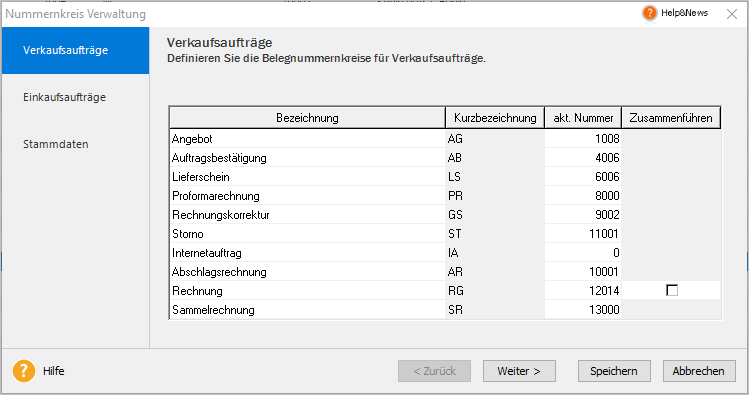The height and width of the screenshot is (395, 749).
Task: Open Help&News icon at top right
Action: (x=650, y=13)
